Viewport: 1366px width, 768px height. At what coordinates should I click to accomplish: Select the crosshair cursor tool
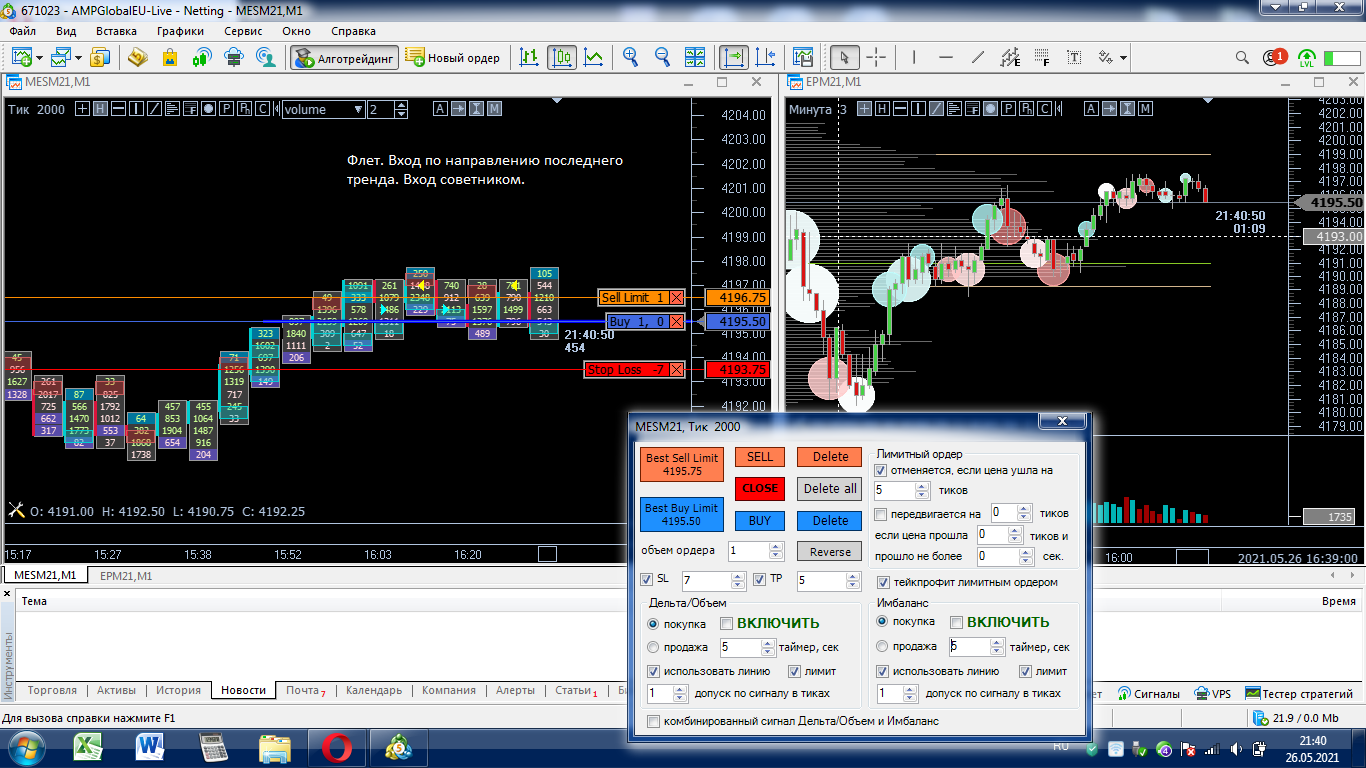pyautogui.click(x=875, y=58)
